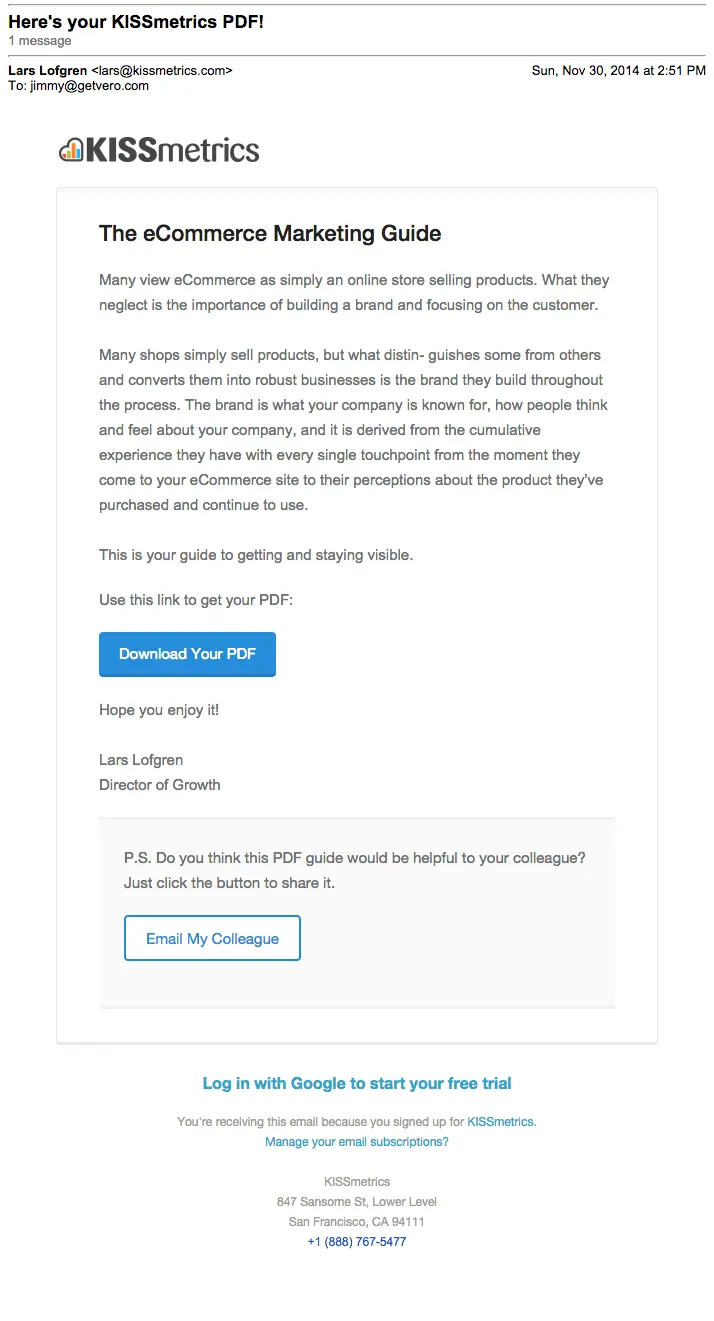Open the KISSmetrics link in the footer text
Image resolution: width=714 pixels, height=1321 pixels.
tap(500, 1121)
